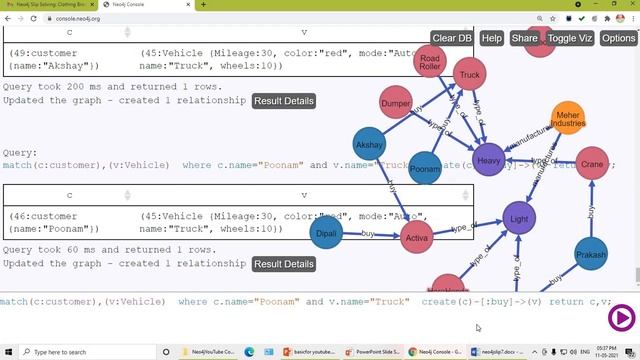
Task: Select the Meher Industries node
Action: [x=568, y=118]
